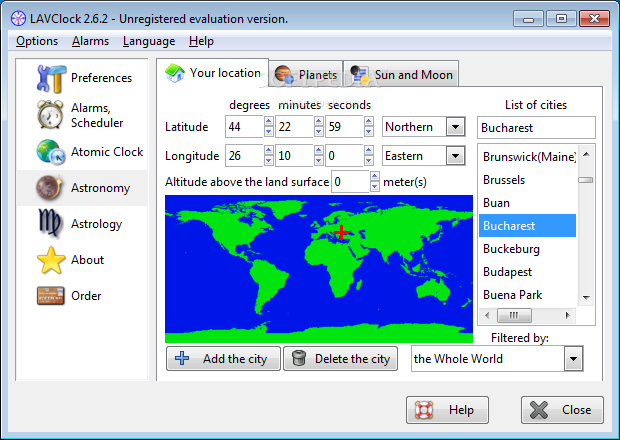Select Buckeburg in the city list

coord(527,249)
